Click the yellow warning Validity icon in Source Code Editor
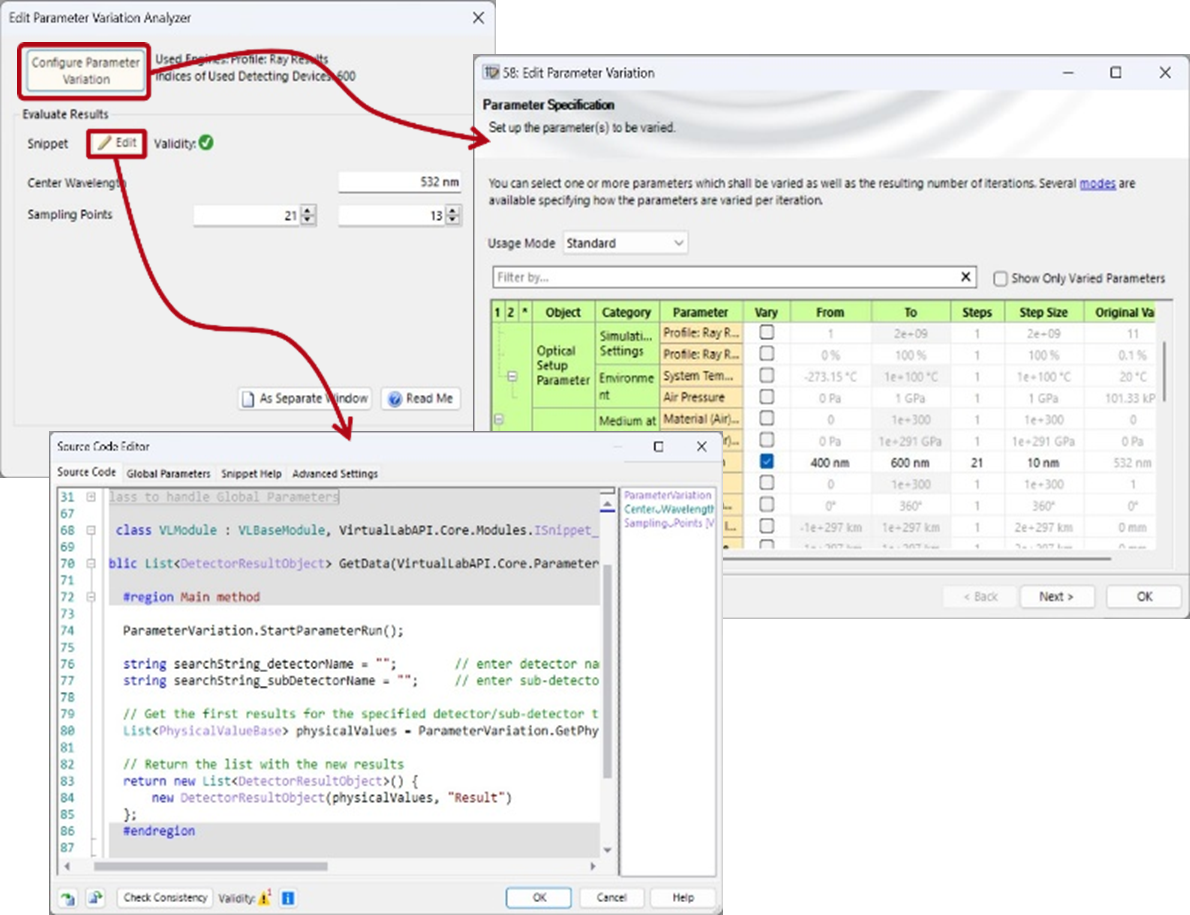 (265, 898)
